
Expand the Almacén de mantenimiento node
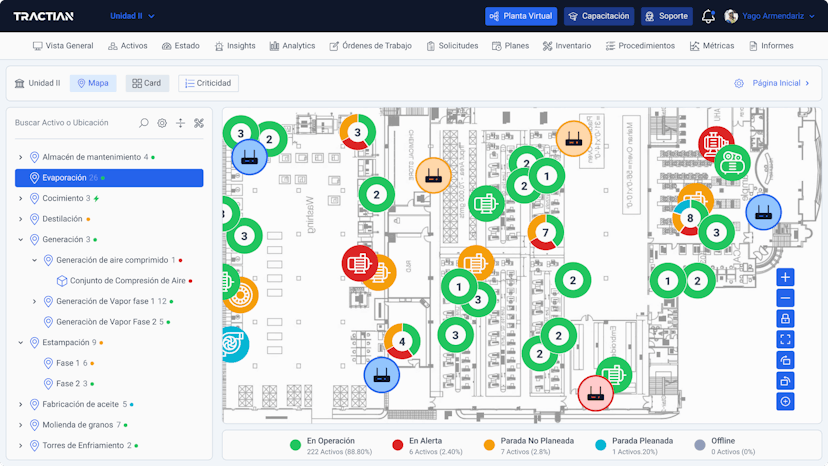tap(21, 157)
